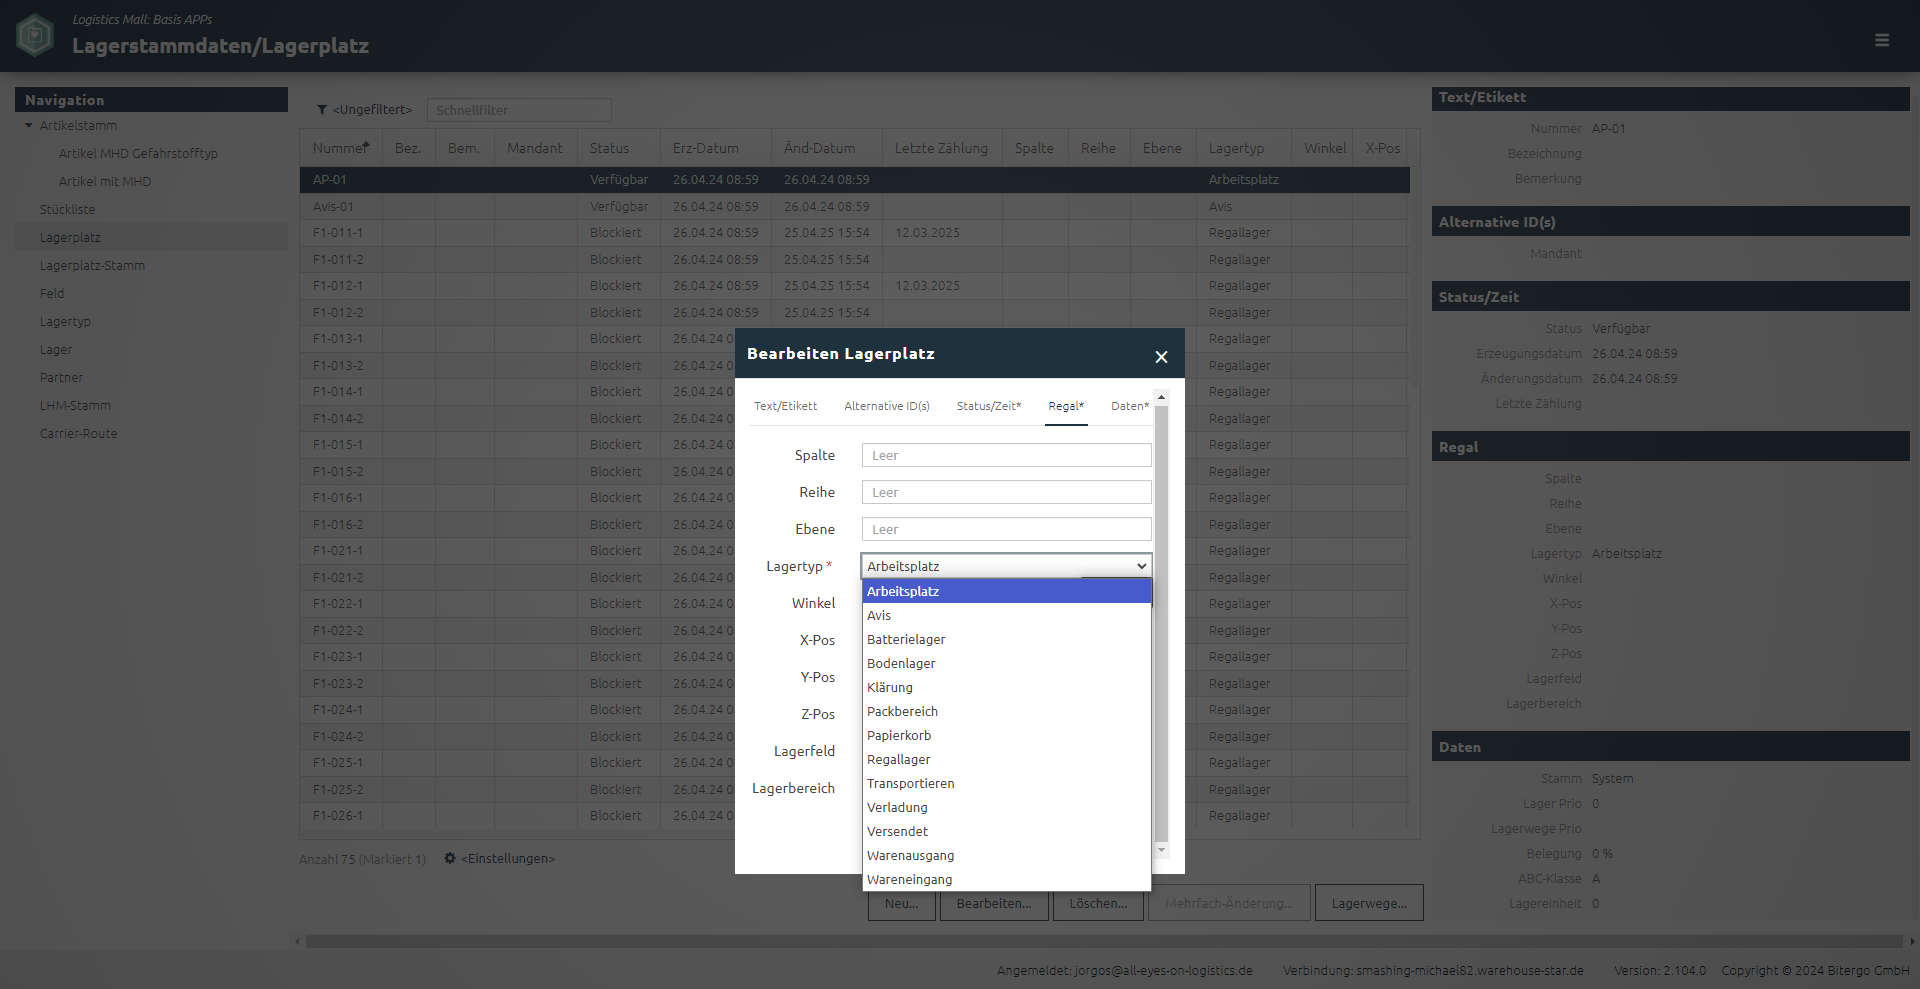Click the Reihe input field

click(1006, 492)
